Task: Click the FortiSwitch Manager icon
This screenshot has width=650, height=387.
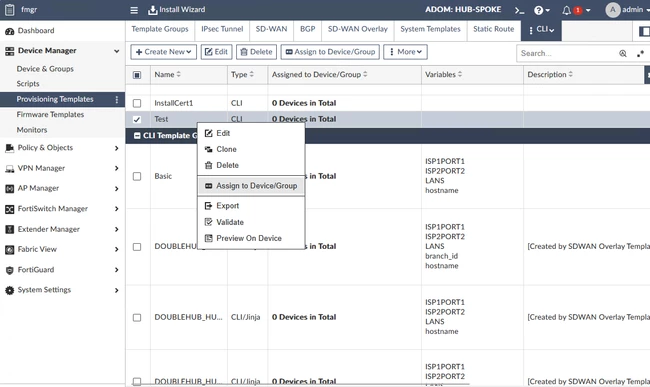Action: (x=9, y=209)
